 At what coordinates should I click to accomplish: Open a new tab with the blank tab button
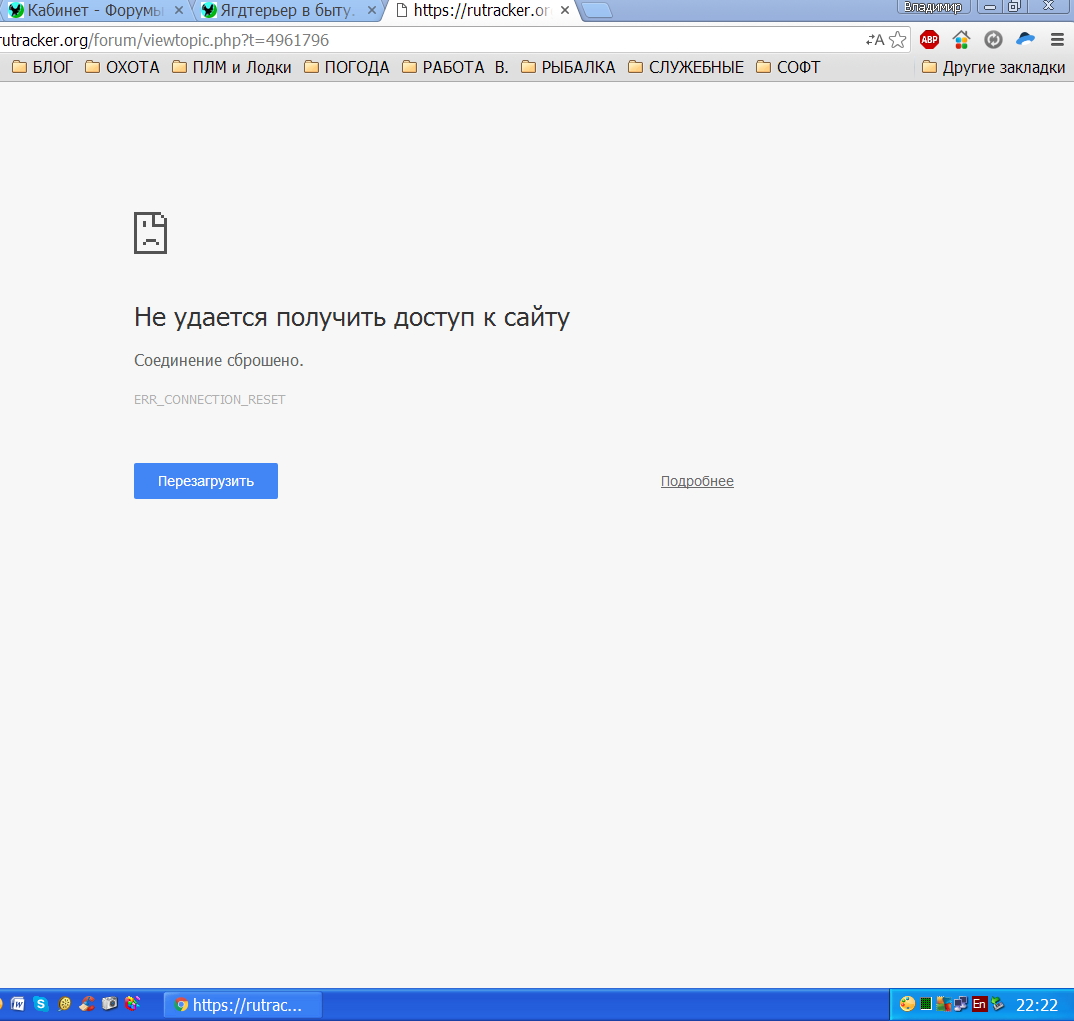[597, 11]
